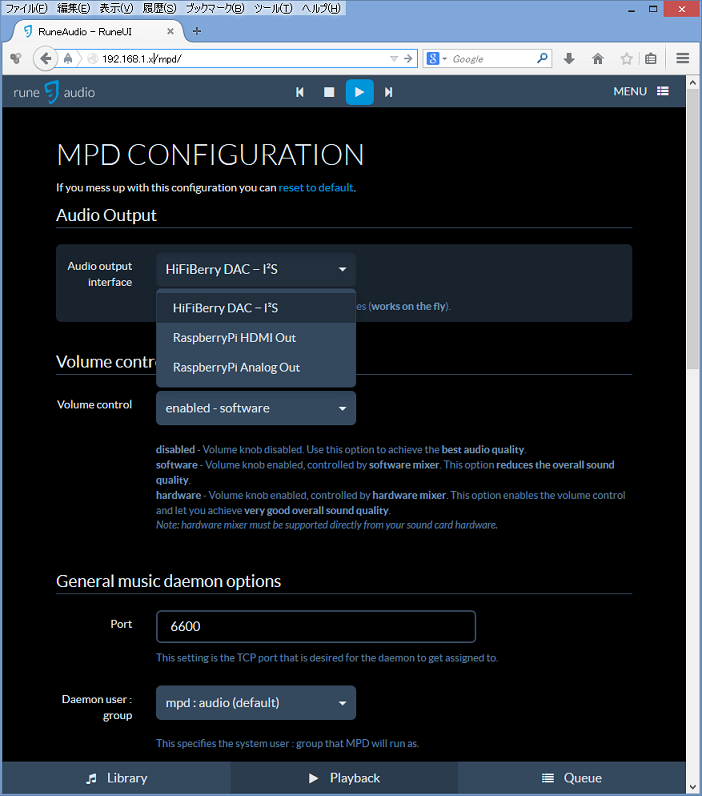This screenshot has height=796, width=702.
Task: Click the reset to default link
Action: 316,188
